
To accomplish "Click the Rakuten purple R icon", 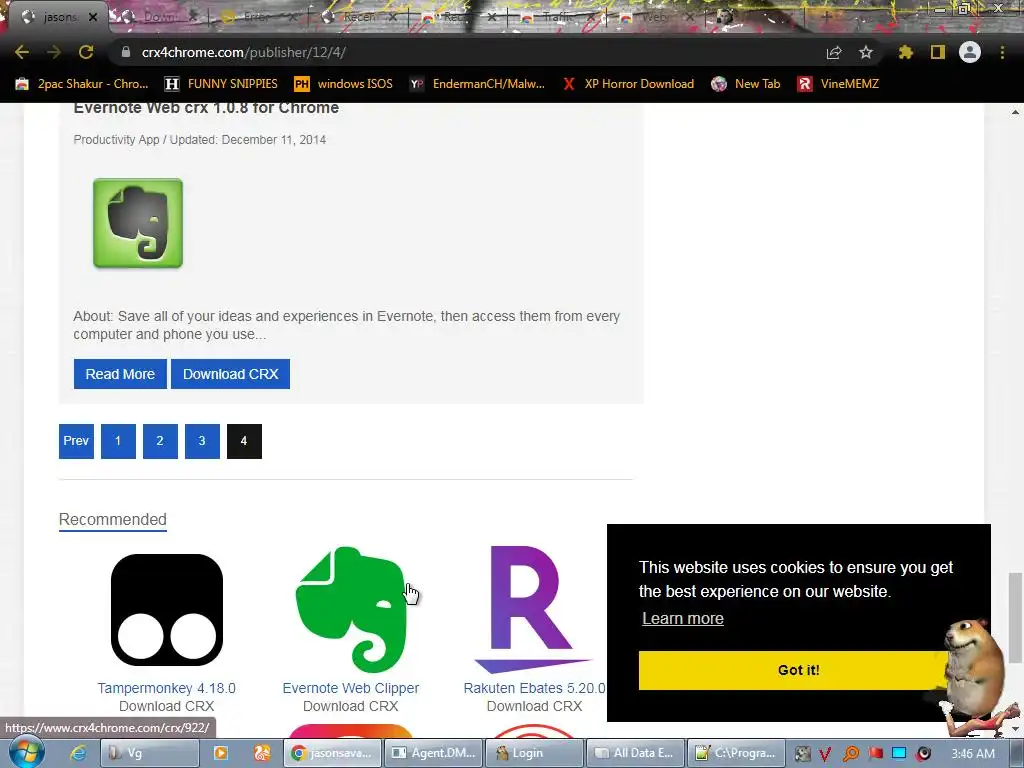I will [x=532, y=610].
